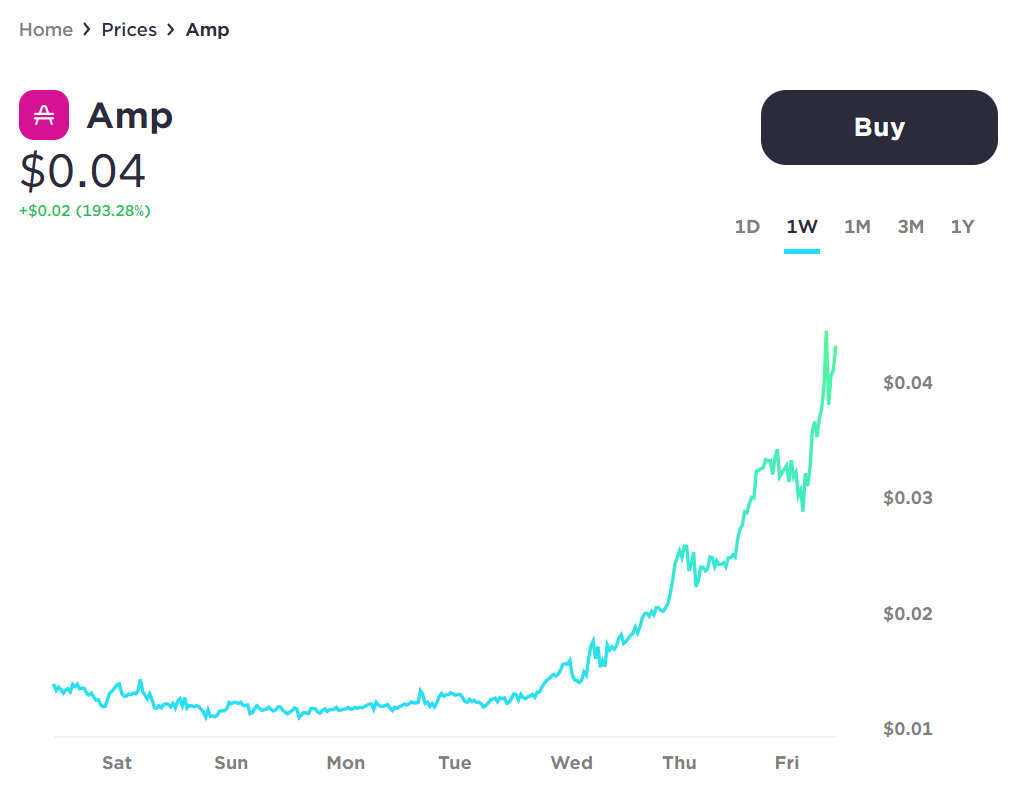View the 1Y price chart
The image size is (1027, 805).
(962, 227)
